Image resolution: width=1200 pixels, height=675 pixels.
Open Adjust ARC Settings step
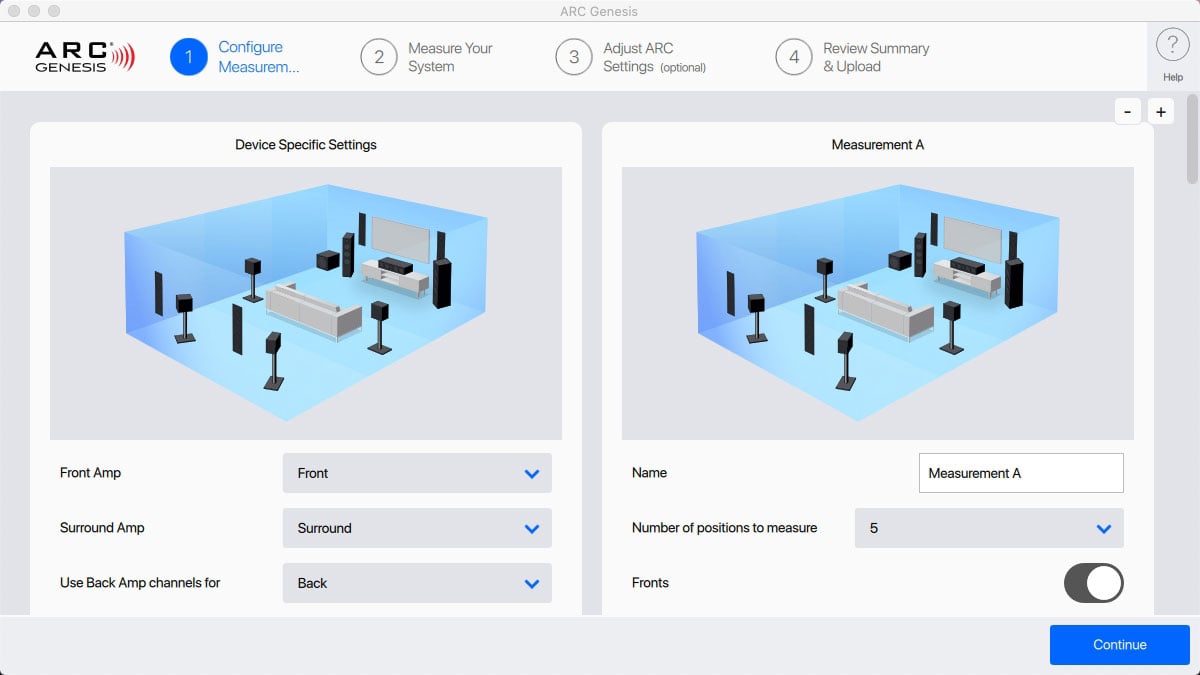654,57
